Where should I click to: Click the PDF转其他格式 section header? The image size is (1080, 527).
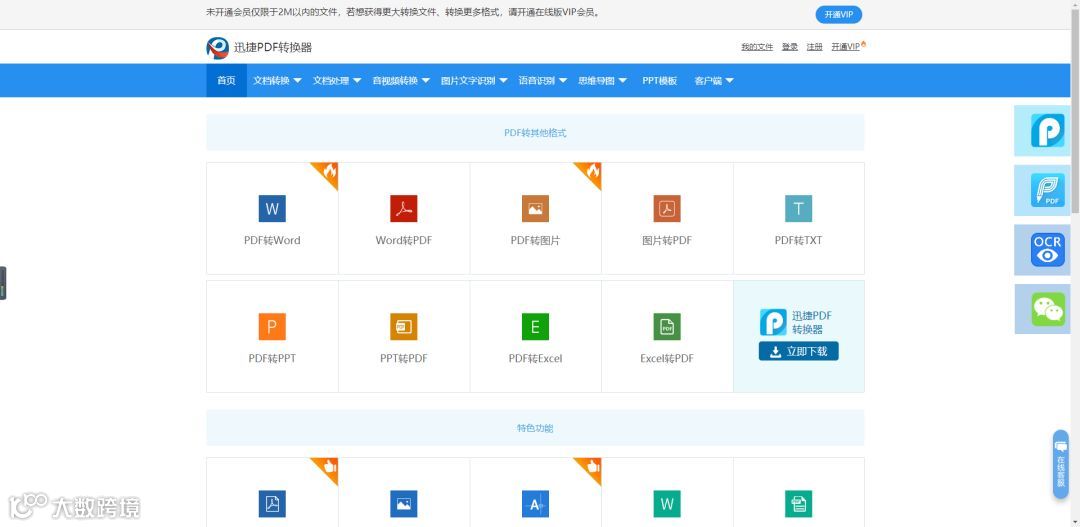pyautogui.click(x=535, y=132)
